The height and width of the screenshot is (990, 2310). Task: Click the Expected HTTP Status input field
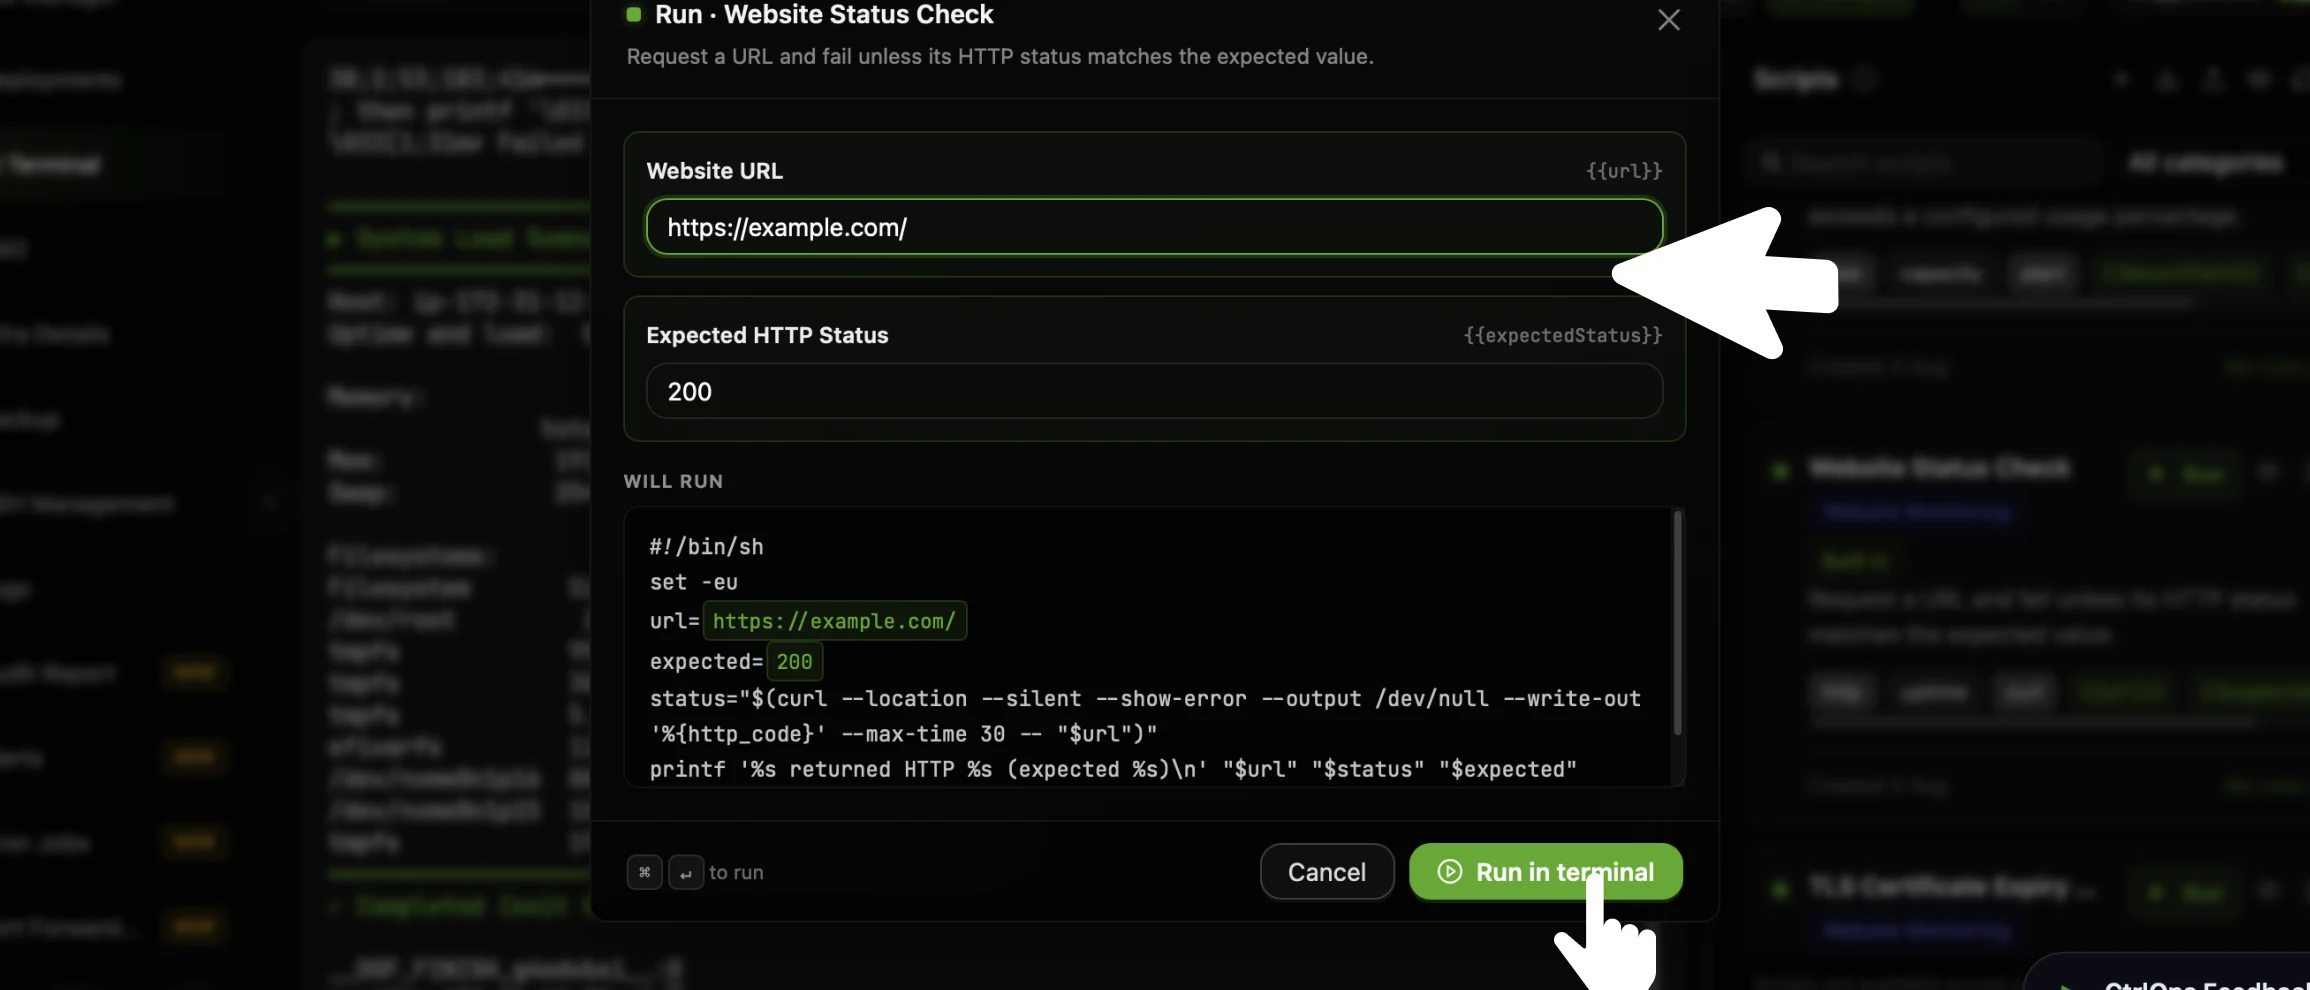pos(1154,391)
